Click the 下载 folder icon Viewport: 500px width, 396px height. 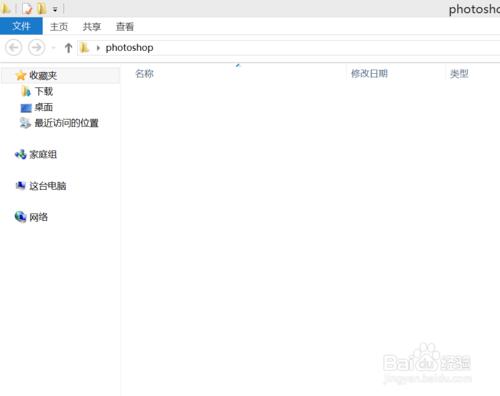[26, 91]
